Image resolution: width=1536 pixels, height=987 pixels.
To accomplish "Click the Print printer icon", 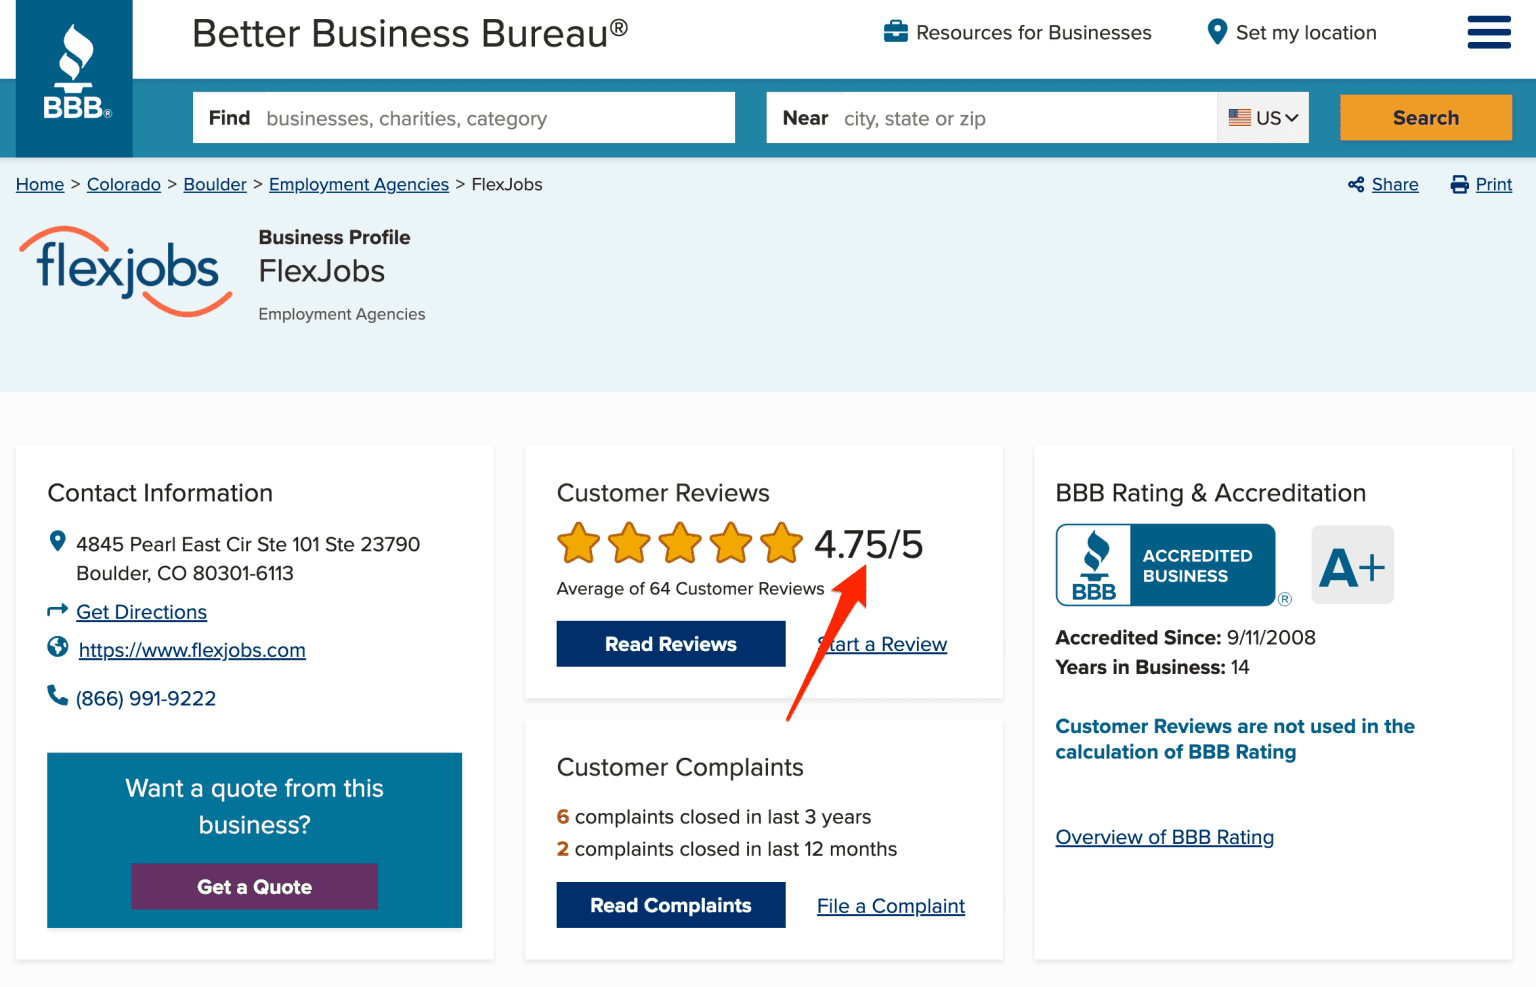I will pyautogui.click(x=1460, y=184).
